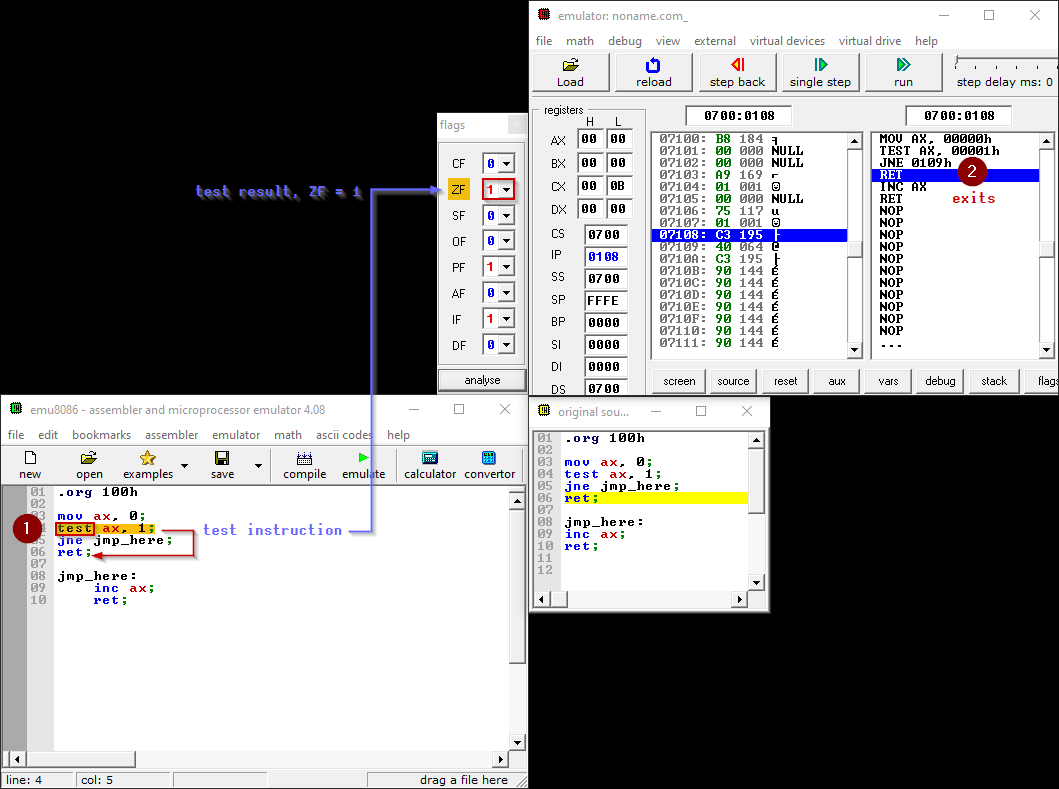Open the math menu in editor
1059x789 pixels.
[288, 434]
